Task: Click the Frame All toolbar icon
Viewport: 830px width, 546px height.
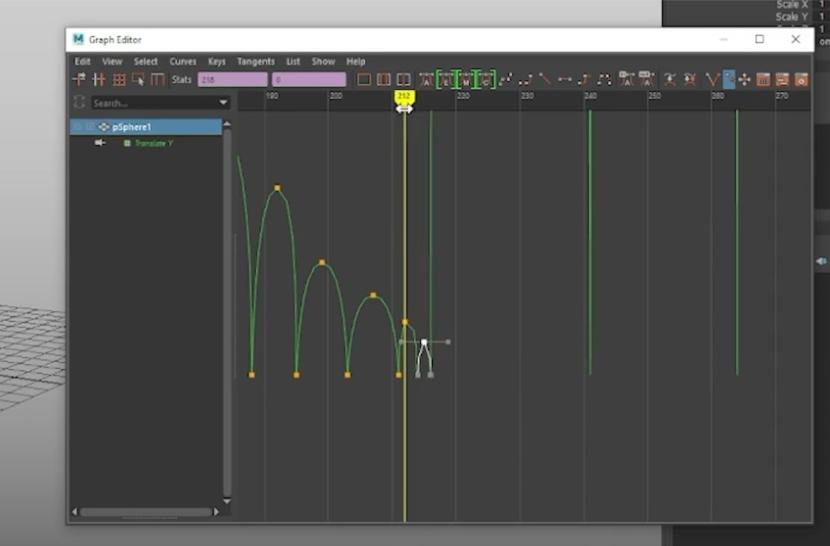Action: tap(364, 80)
